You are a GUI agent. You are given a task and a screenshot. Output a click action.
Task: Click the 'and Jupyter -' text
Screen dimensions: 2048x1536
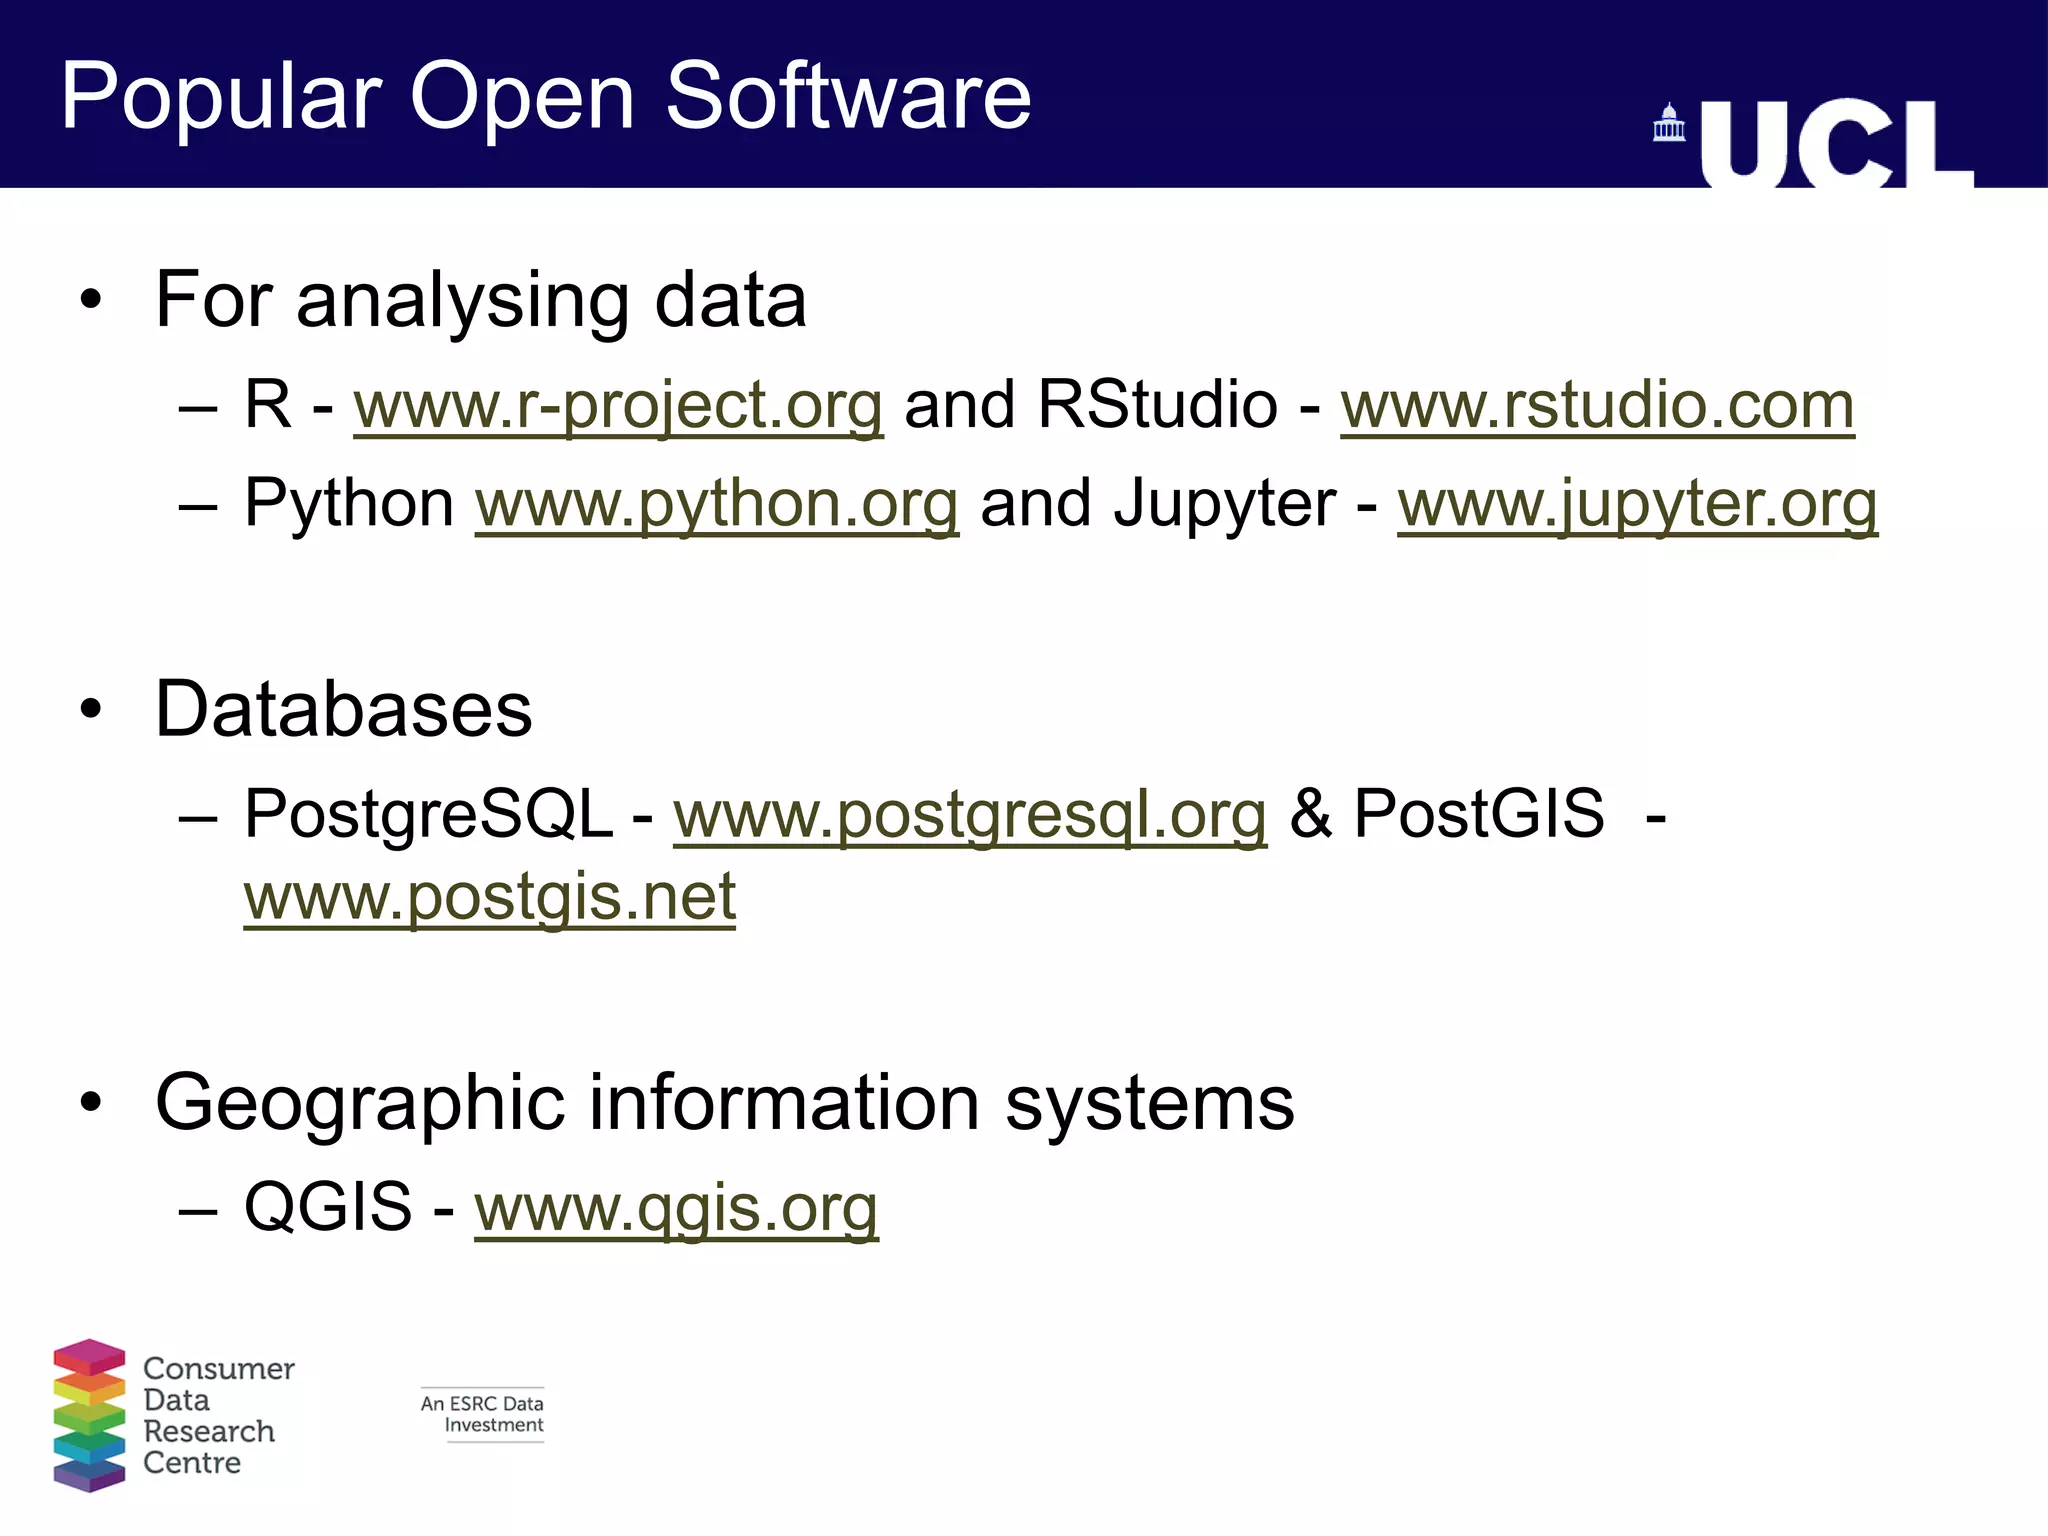coord(1179,504)
